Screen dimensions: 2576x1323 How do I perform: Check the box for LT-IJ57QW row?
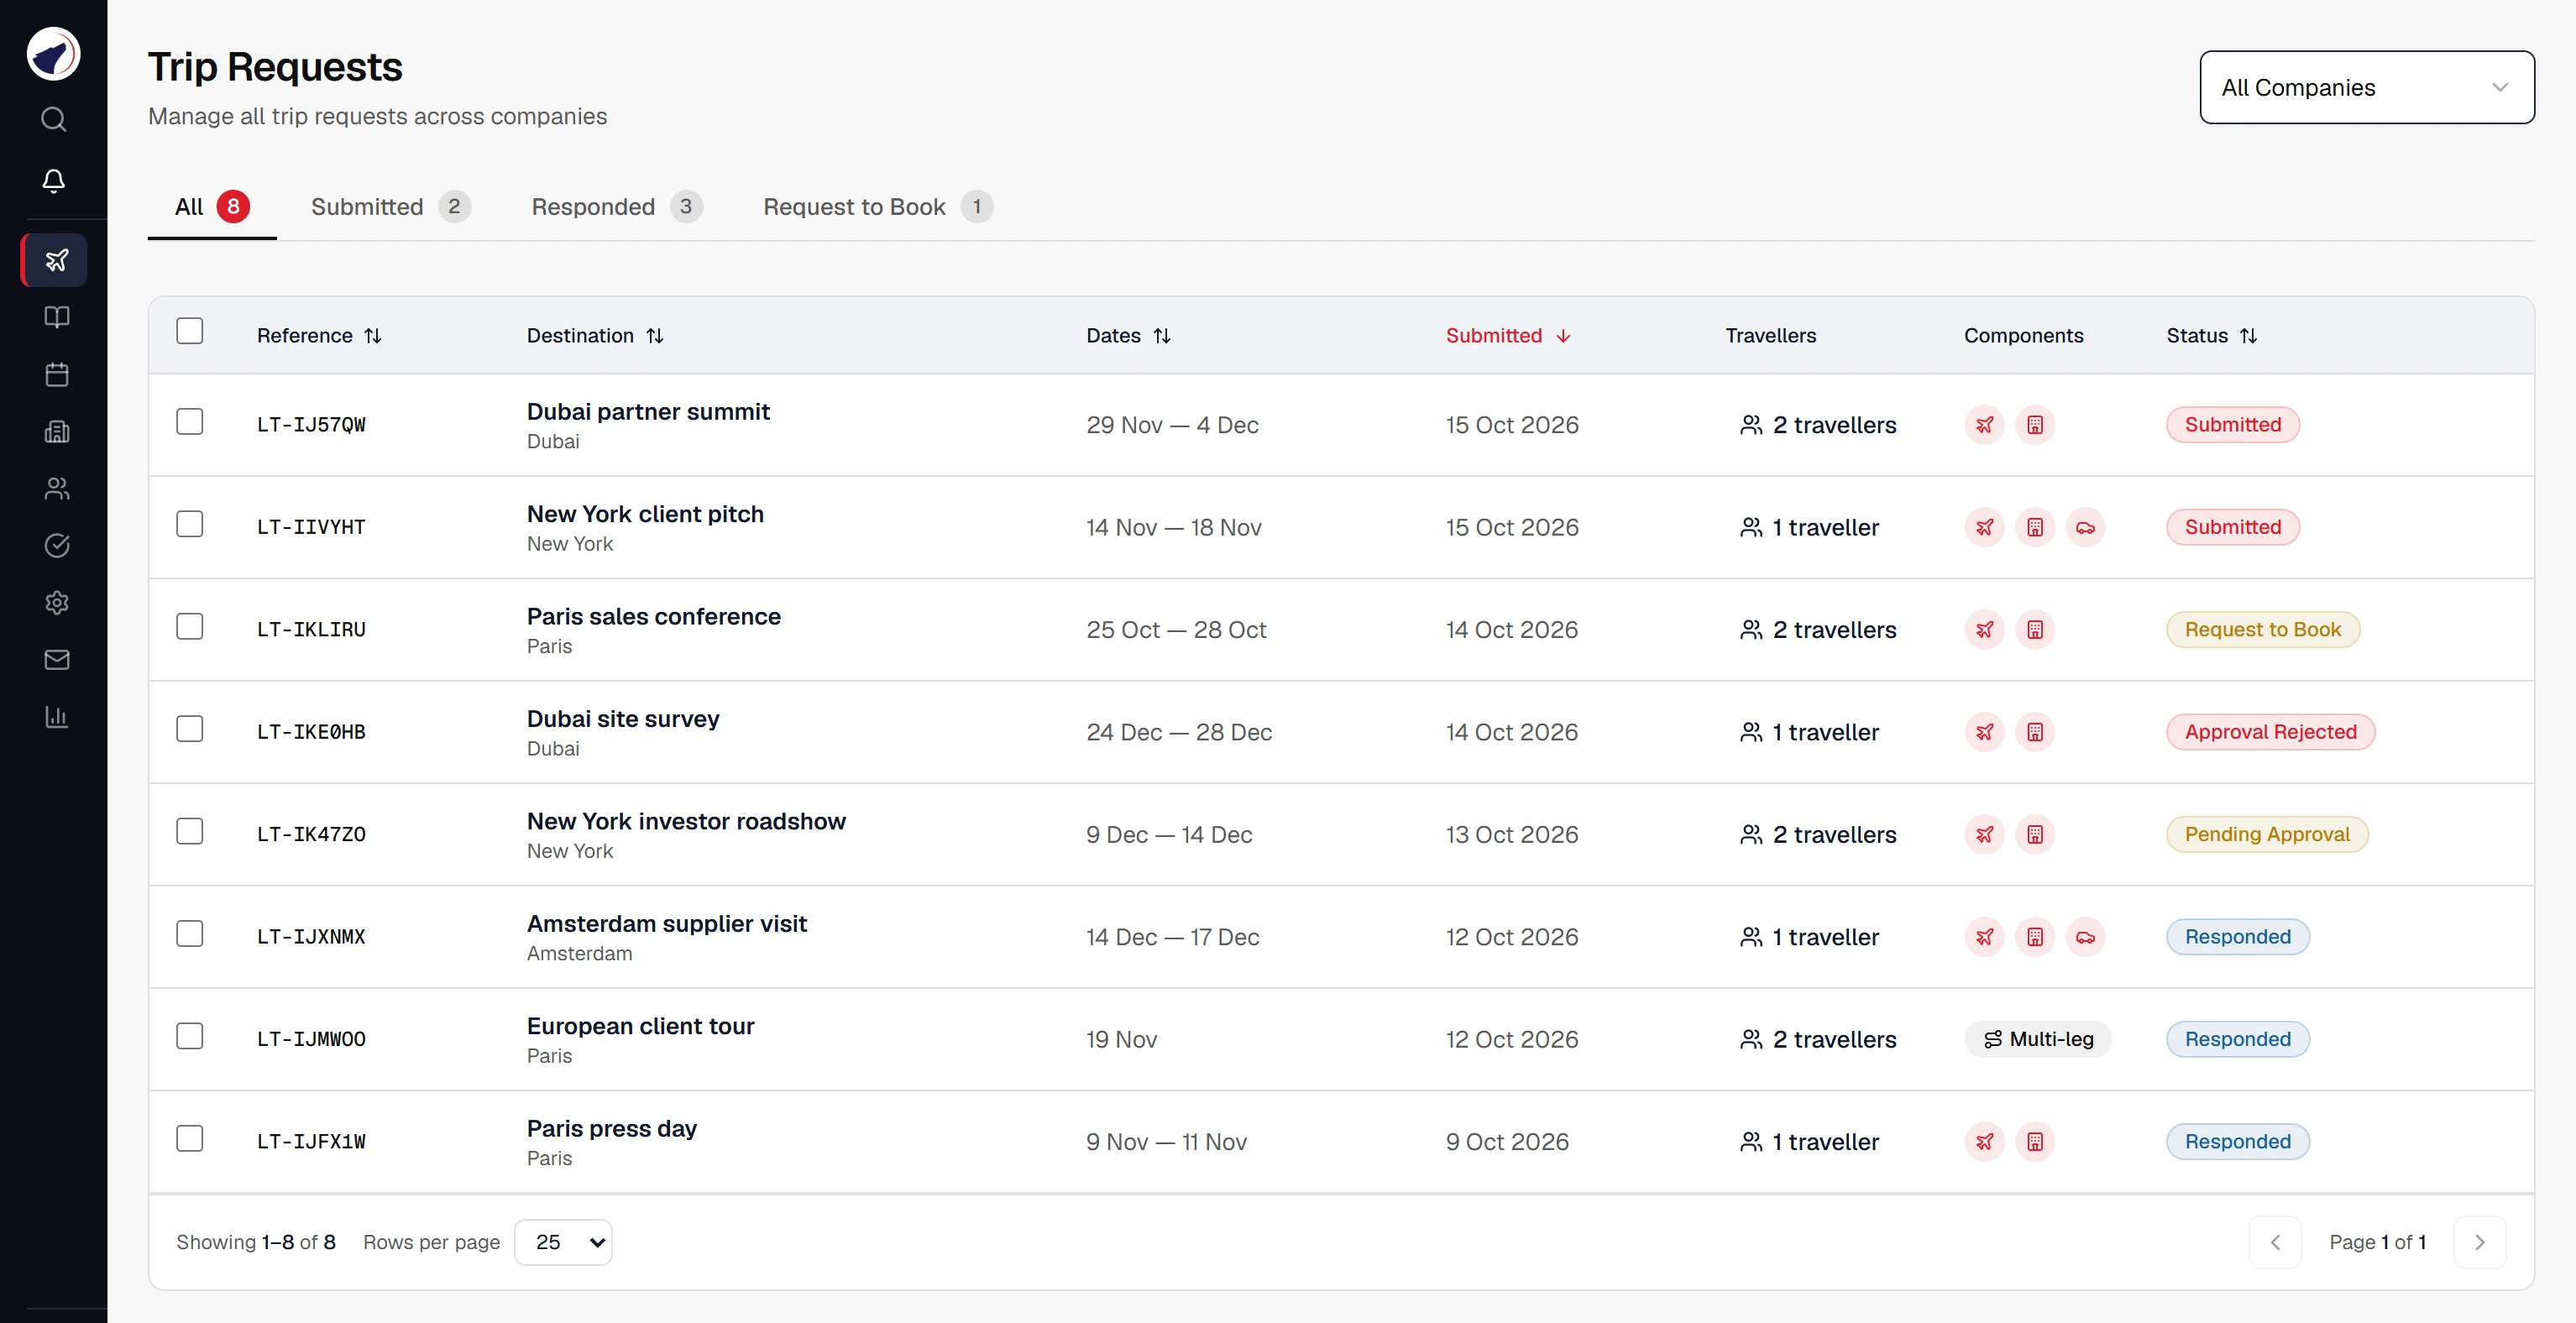(189, 422)
